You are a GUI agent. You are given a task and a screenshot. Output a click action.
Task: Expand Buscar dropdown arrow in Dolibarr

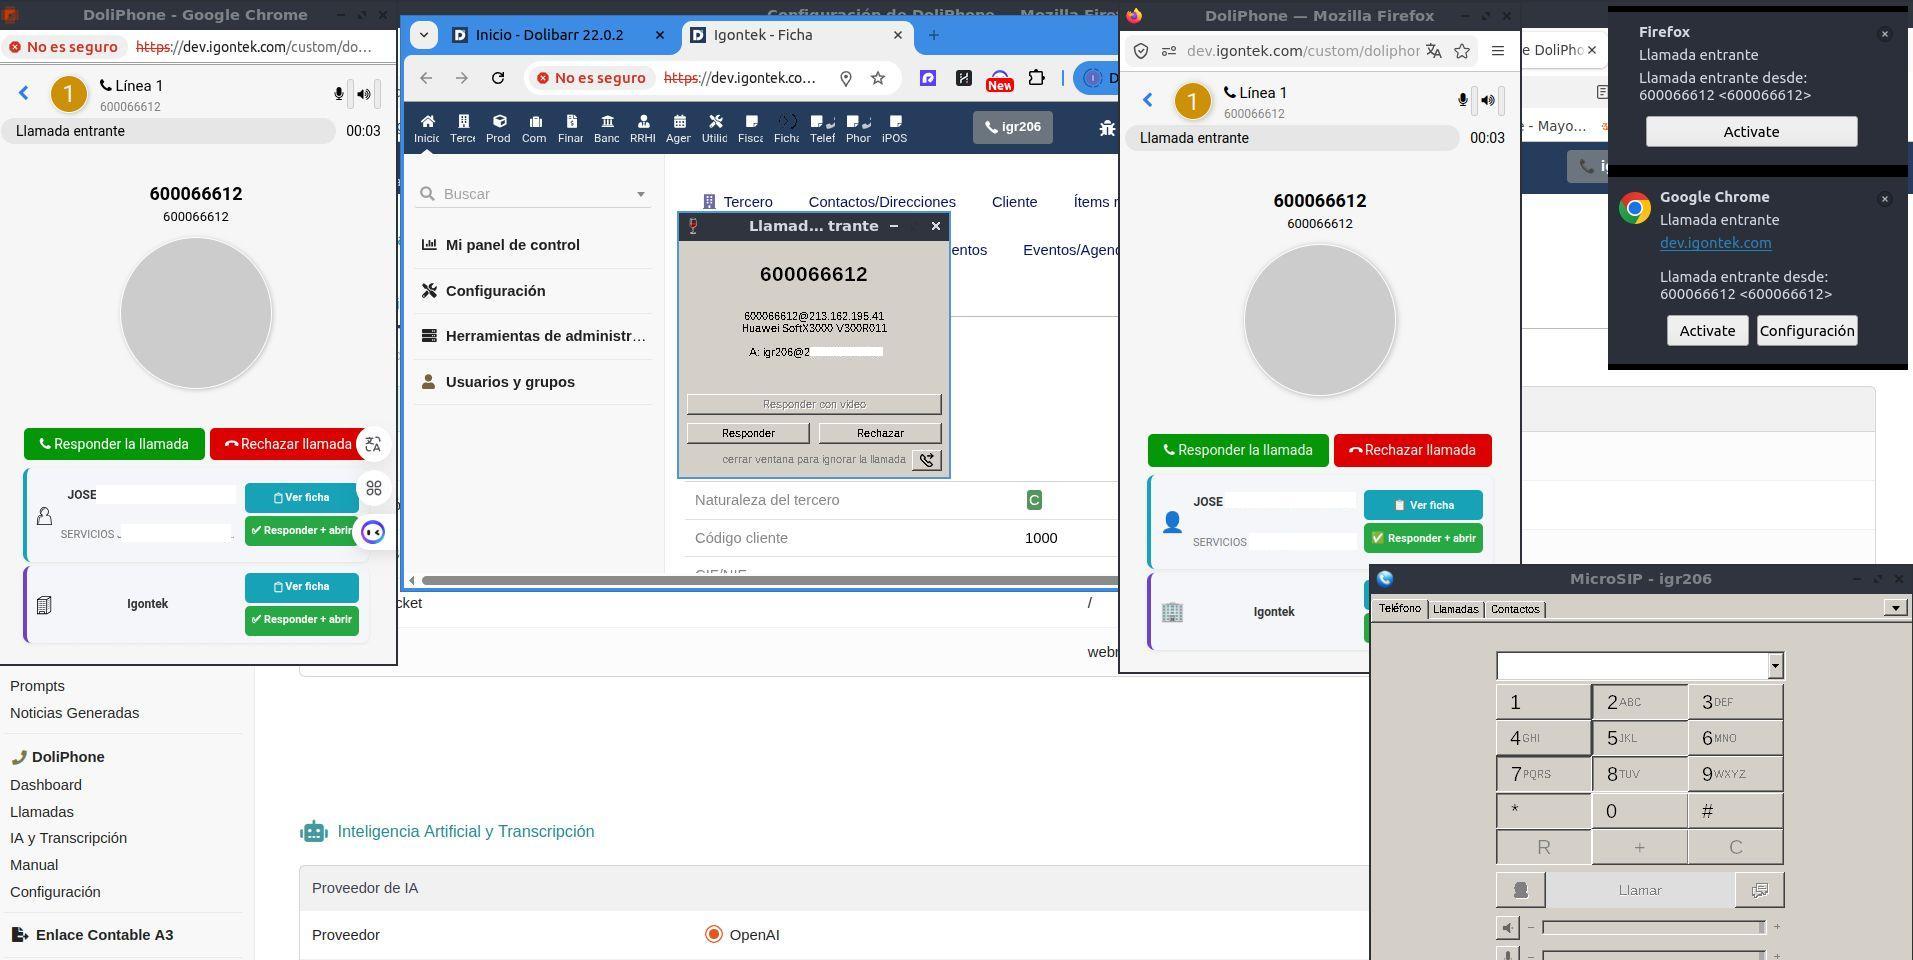click(x=641, y=194)
